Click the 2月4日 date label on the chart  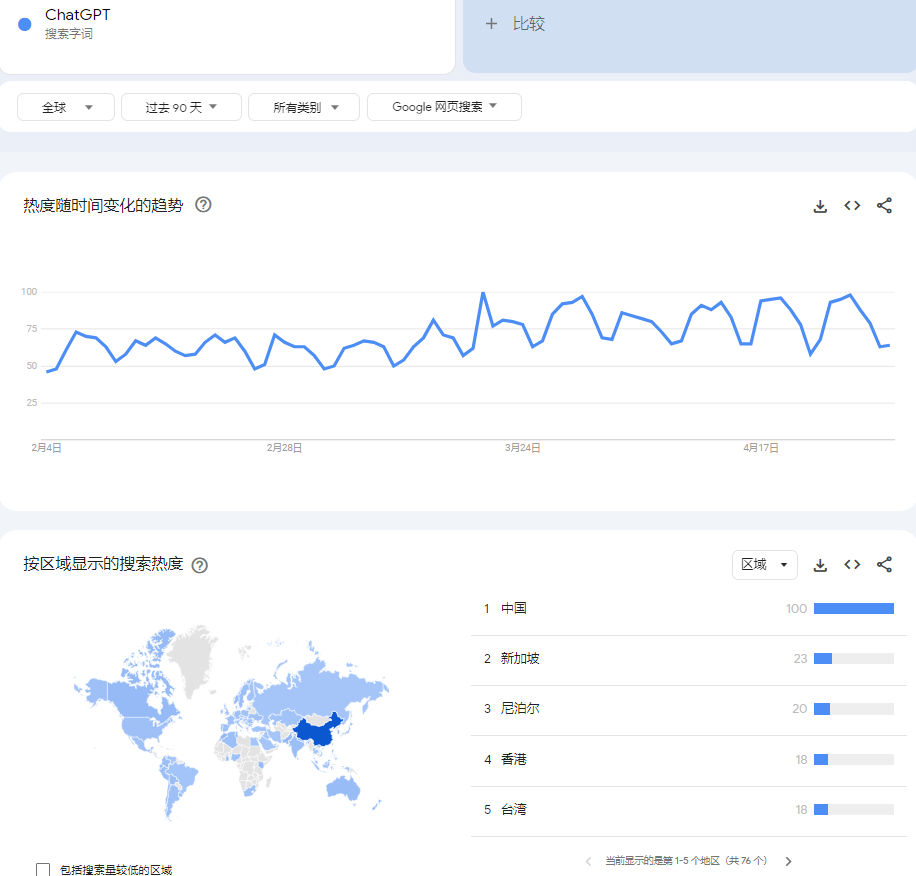(x=46, y=448)
